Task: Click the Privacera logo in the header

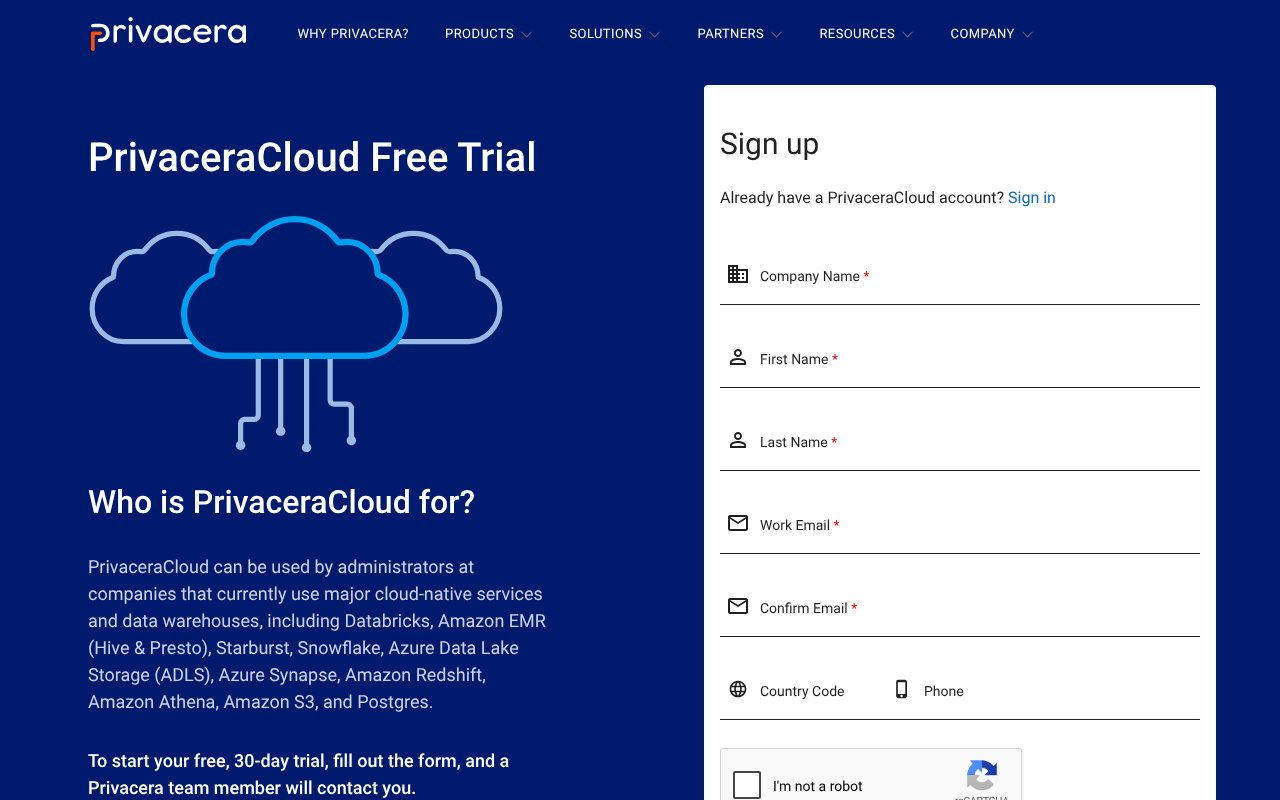Action: [167, 33]
